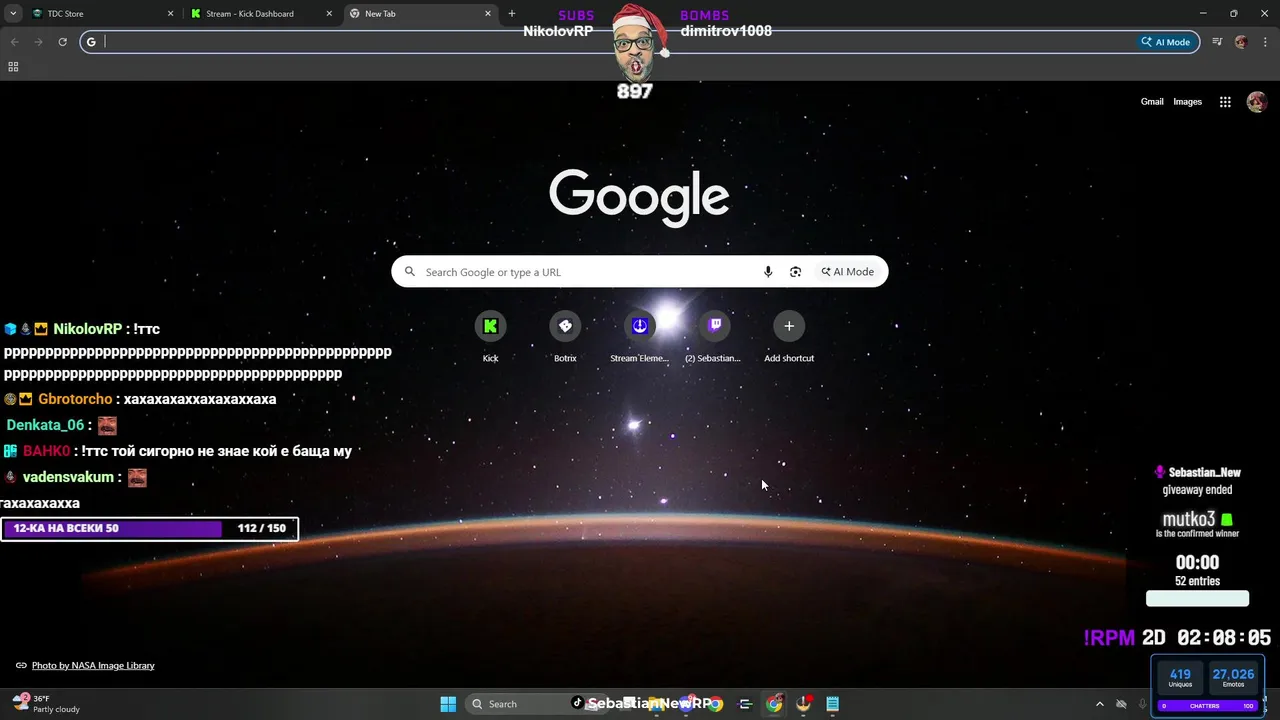
Task: Open the tab search dropdown arrow
Action: 13,14
